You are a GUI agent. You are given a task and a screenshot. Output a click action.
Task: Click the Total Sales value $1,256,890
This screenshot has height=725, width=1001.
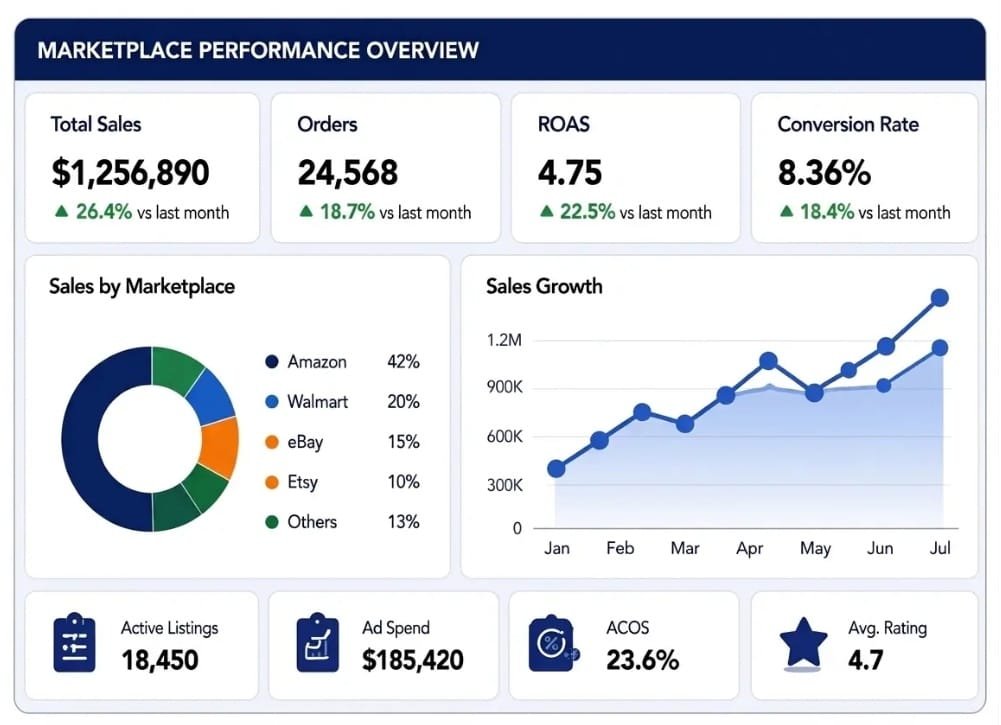click(130, 172)
